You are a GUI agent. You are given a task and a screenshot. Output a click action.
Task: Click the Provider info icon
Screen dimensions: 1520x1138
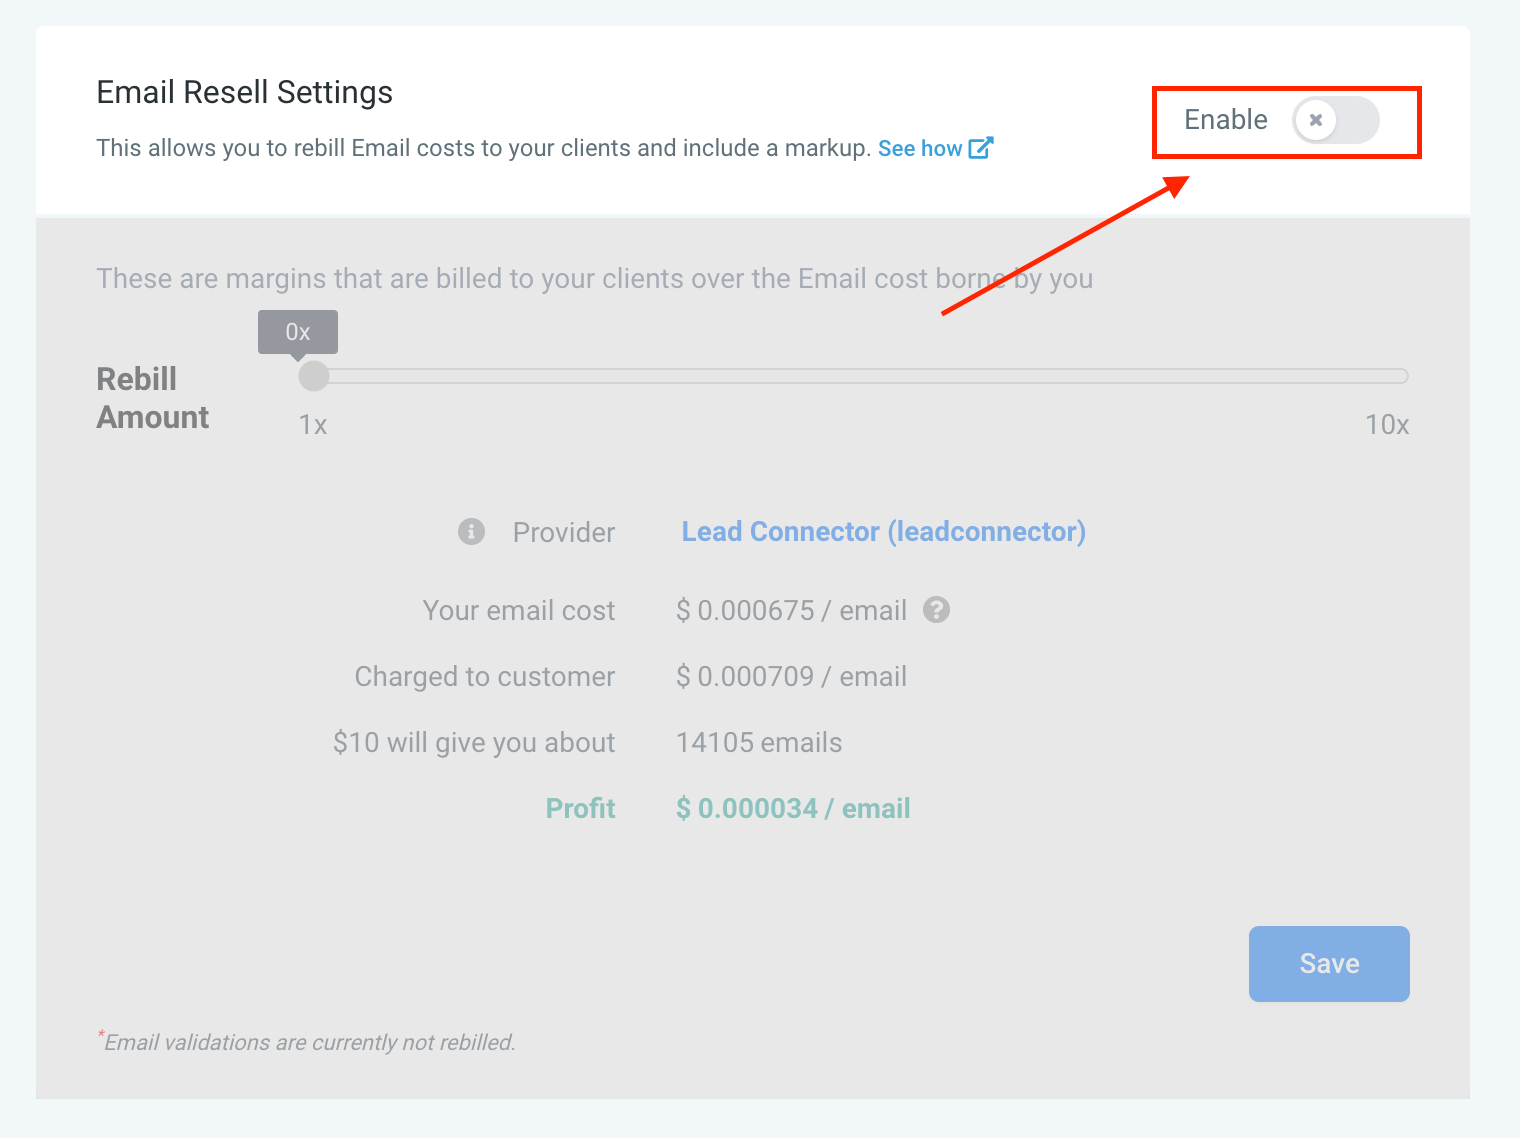(471, 531)
